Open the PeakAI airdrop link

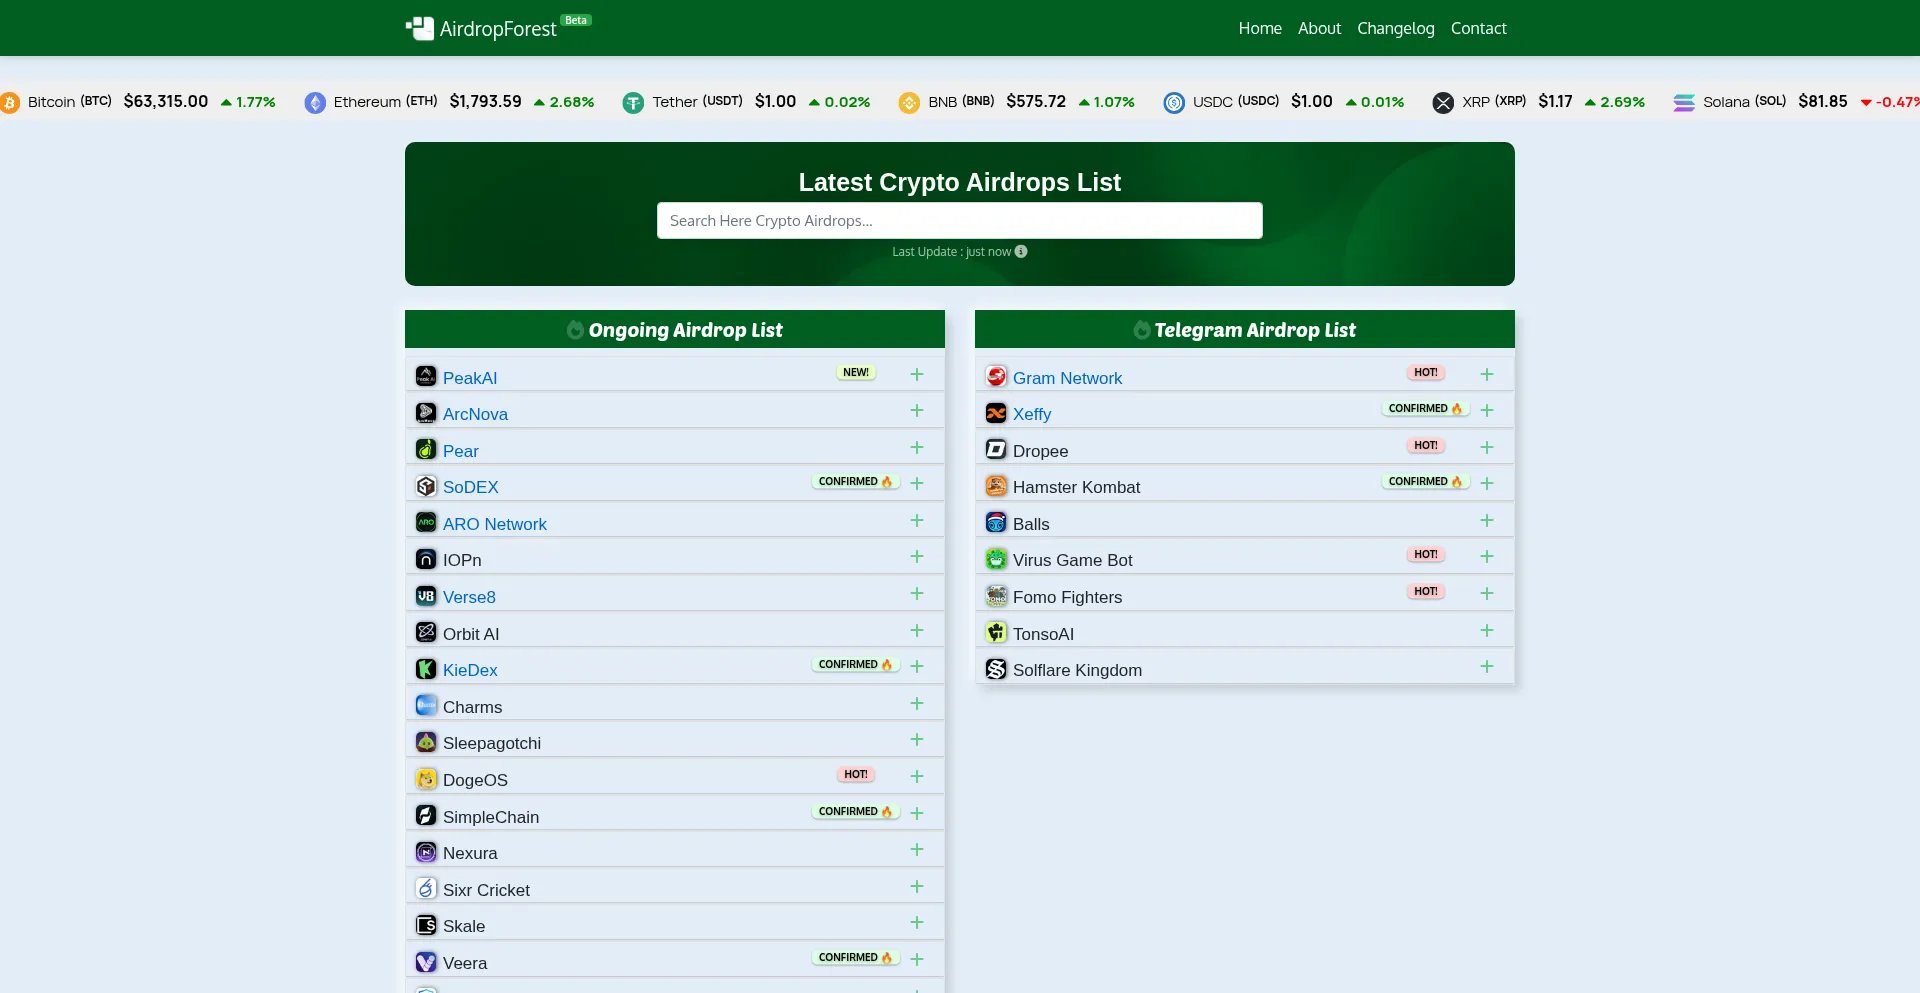coord(470,378)
